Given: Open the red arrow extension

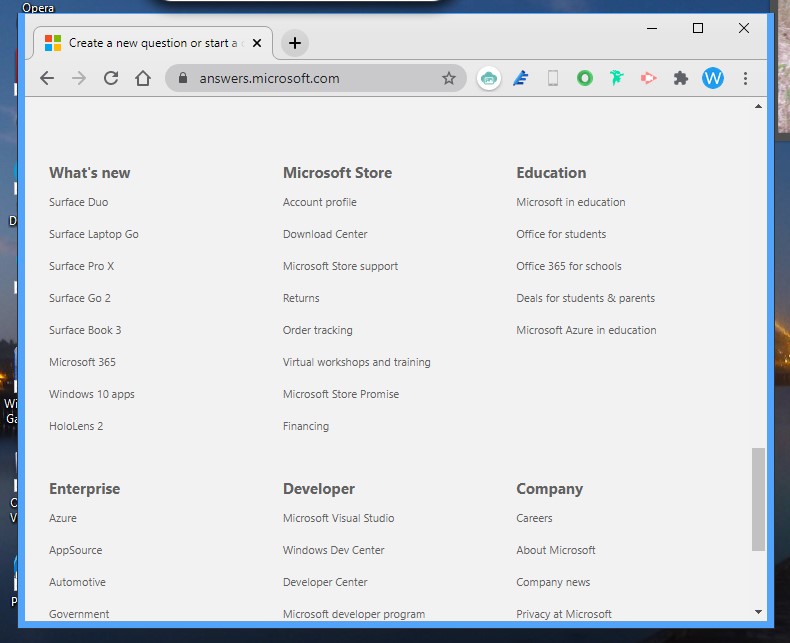Looking at the screenshot, I should click(x=648, y=78).
